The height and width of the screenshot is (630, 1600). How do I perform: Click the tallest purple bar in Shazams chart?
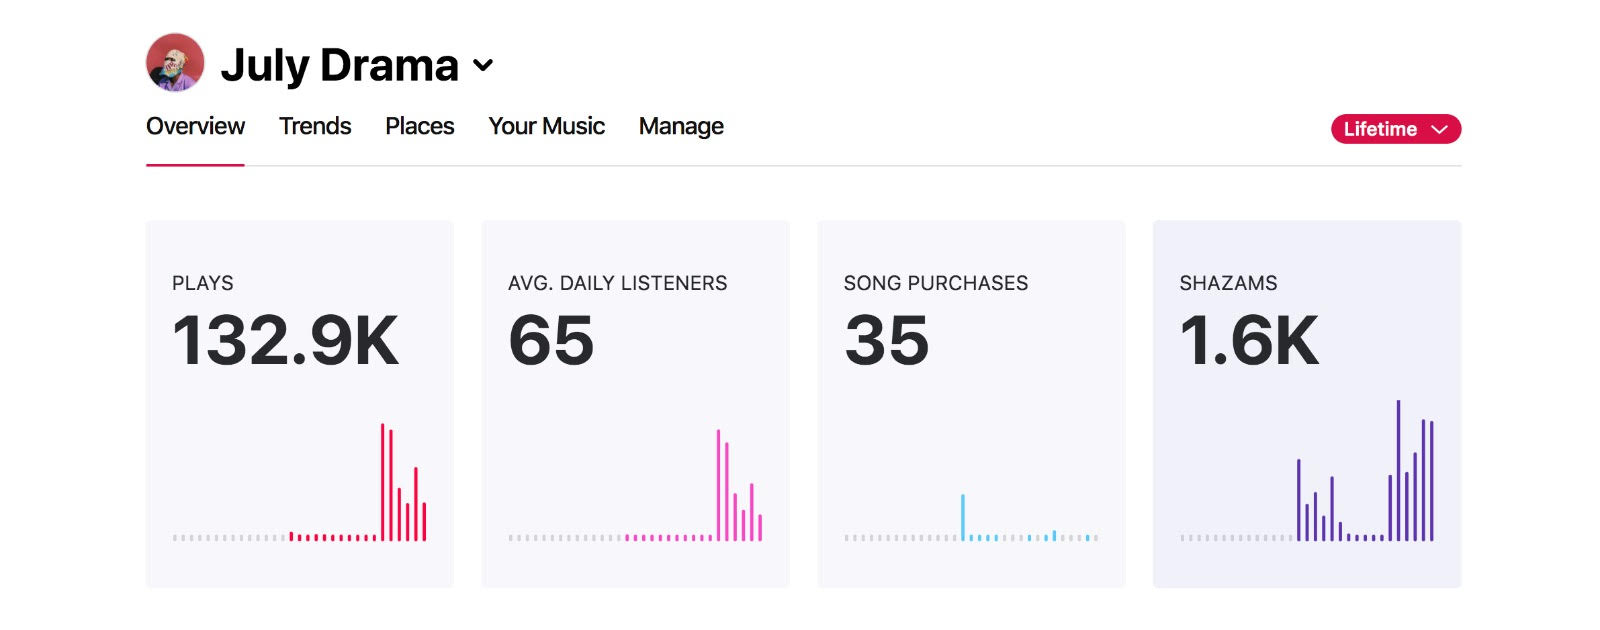coord(1398,471)
